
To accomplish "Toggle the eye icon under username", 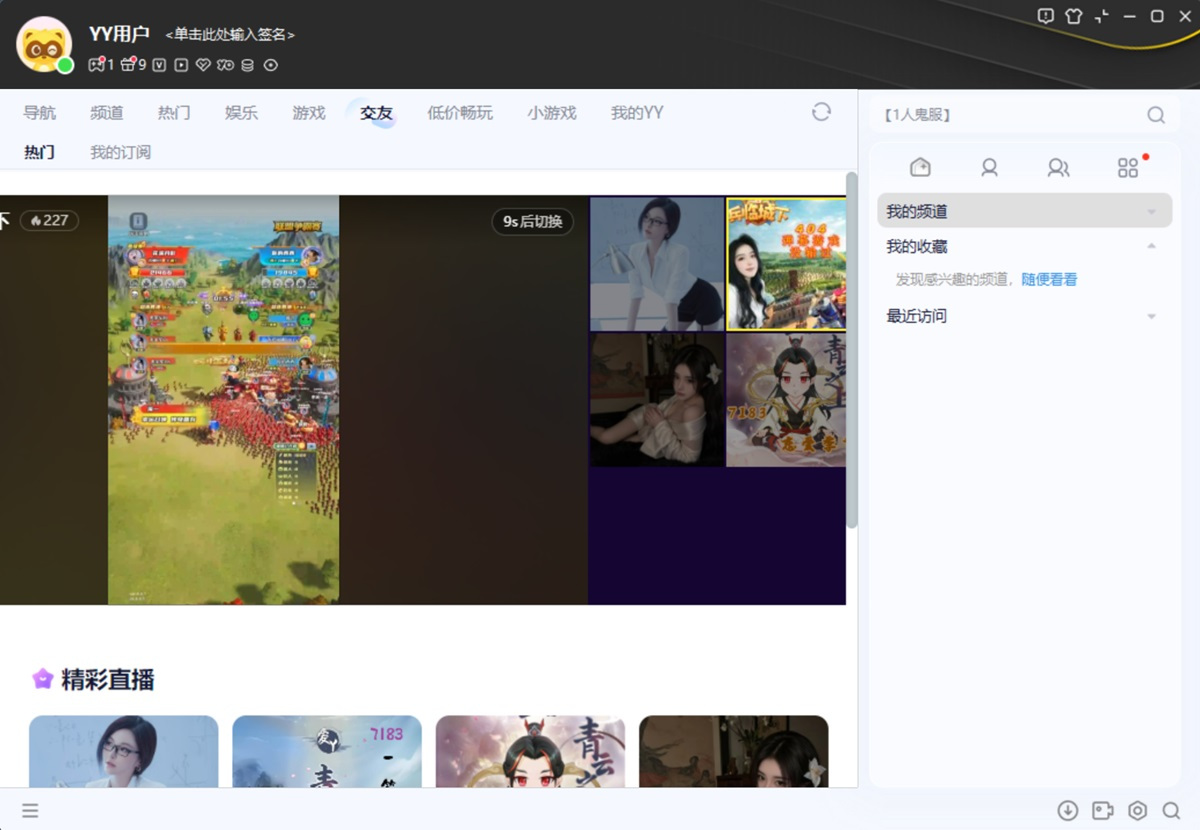I will pos(270,65).
